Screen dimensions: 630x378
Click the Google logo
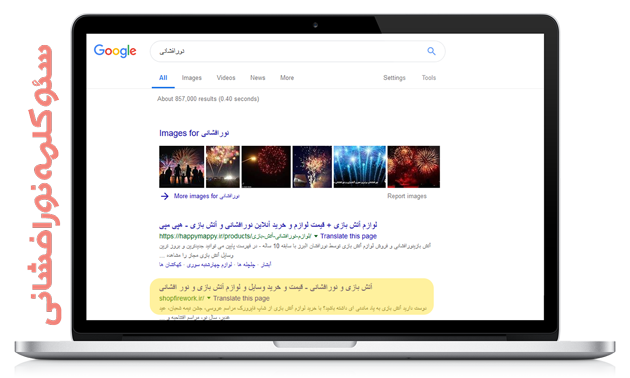pyautogui.click(x=115, y=51)
